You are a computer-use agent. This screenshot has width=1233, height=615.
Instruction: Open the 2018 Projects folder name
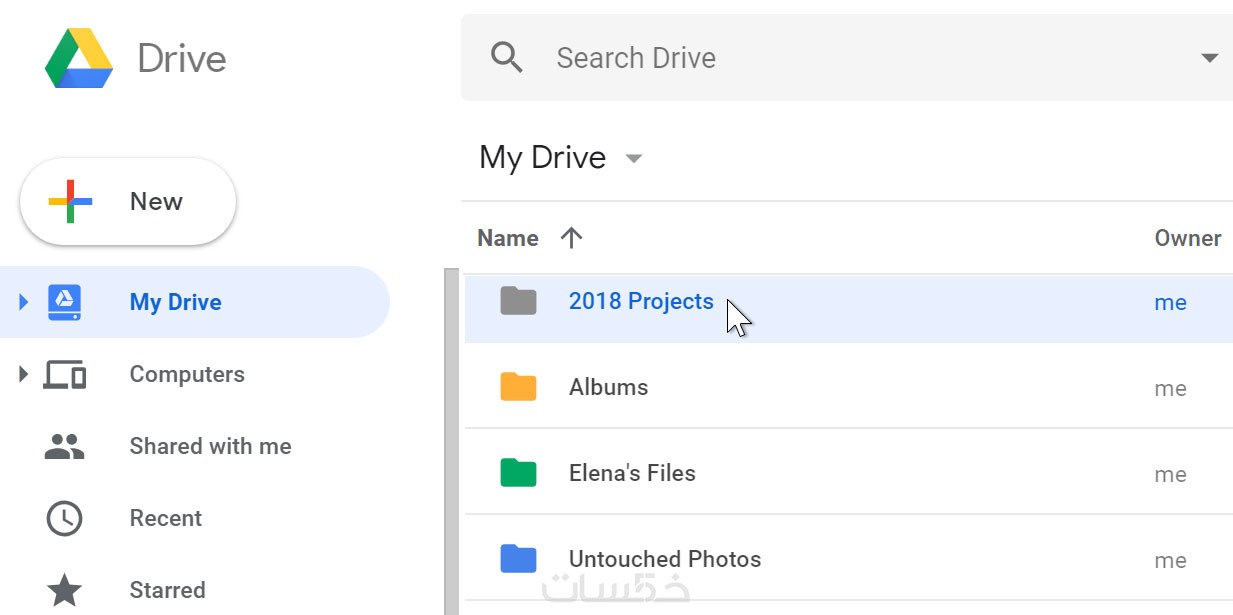[x=641, y=301]
